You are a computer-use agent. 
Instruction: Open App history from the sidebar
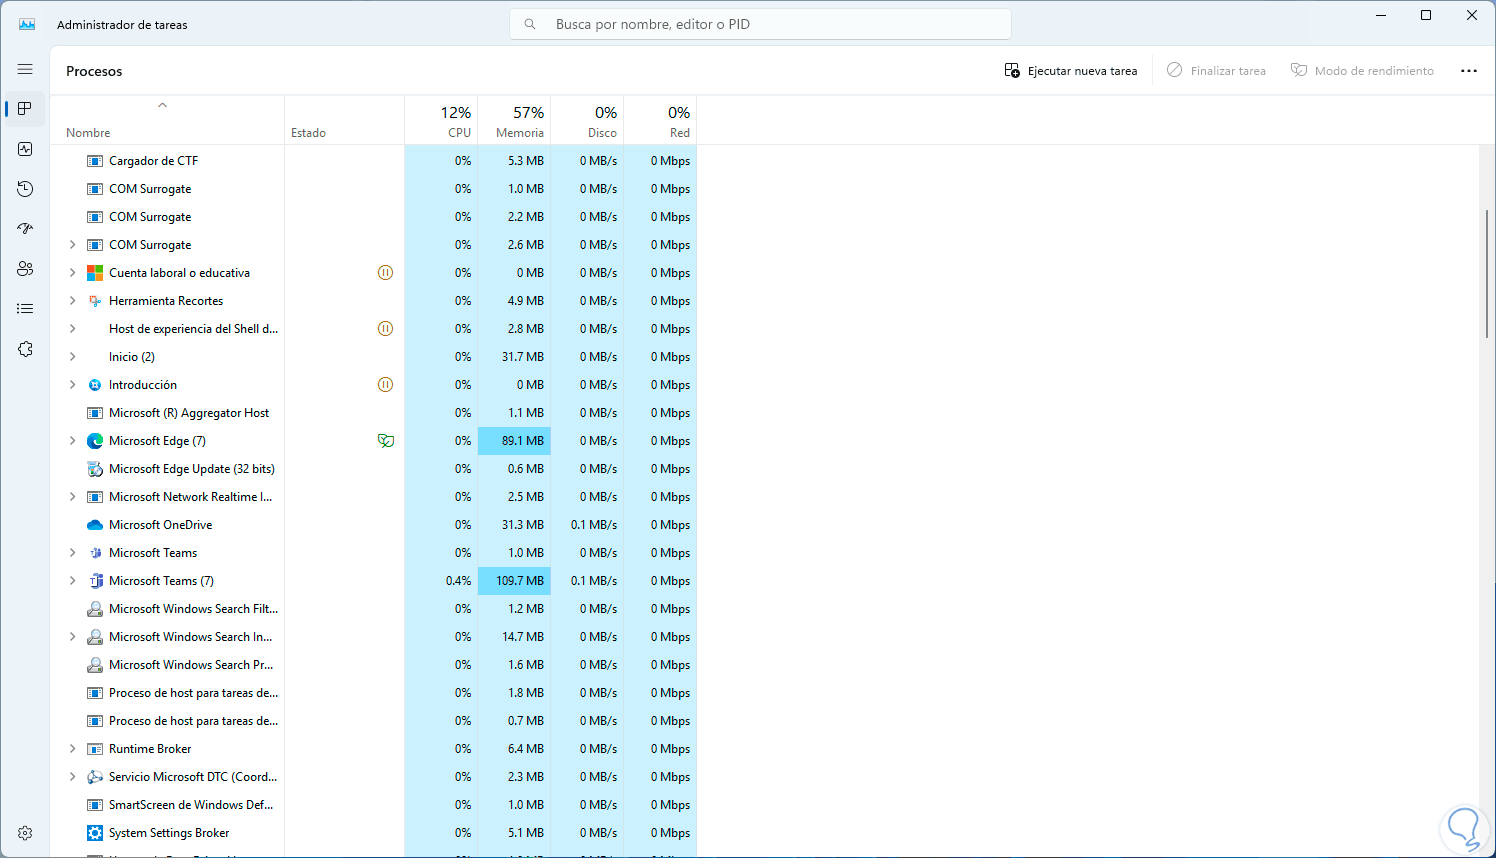pos(25,189)
